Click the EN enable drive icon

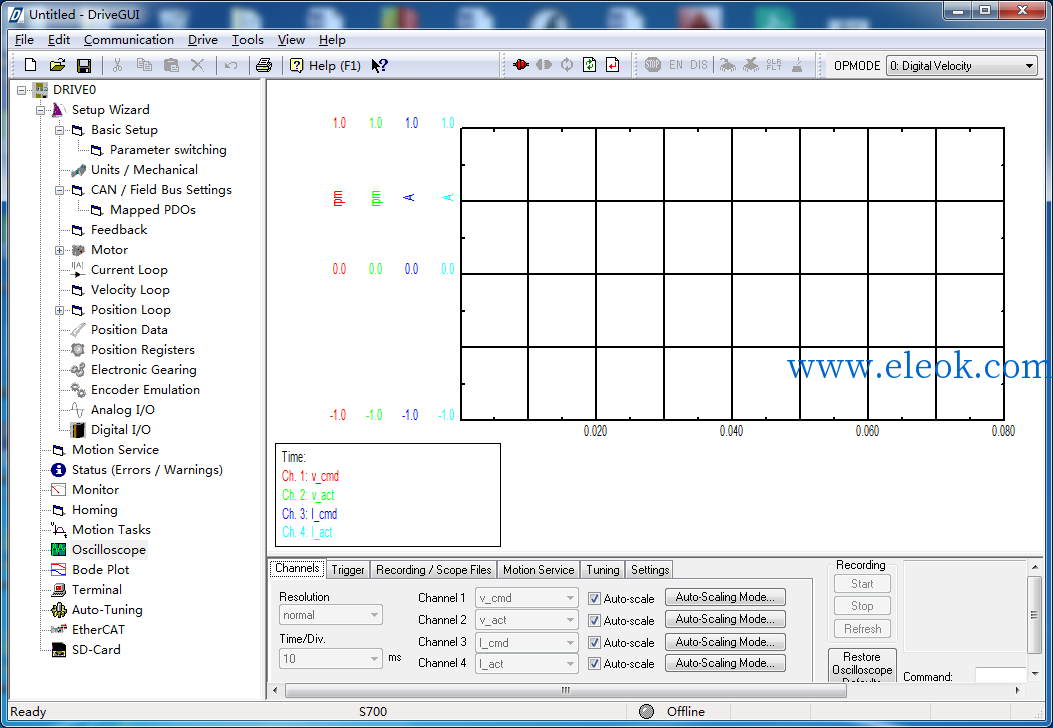(x=676, y=65)
